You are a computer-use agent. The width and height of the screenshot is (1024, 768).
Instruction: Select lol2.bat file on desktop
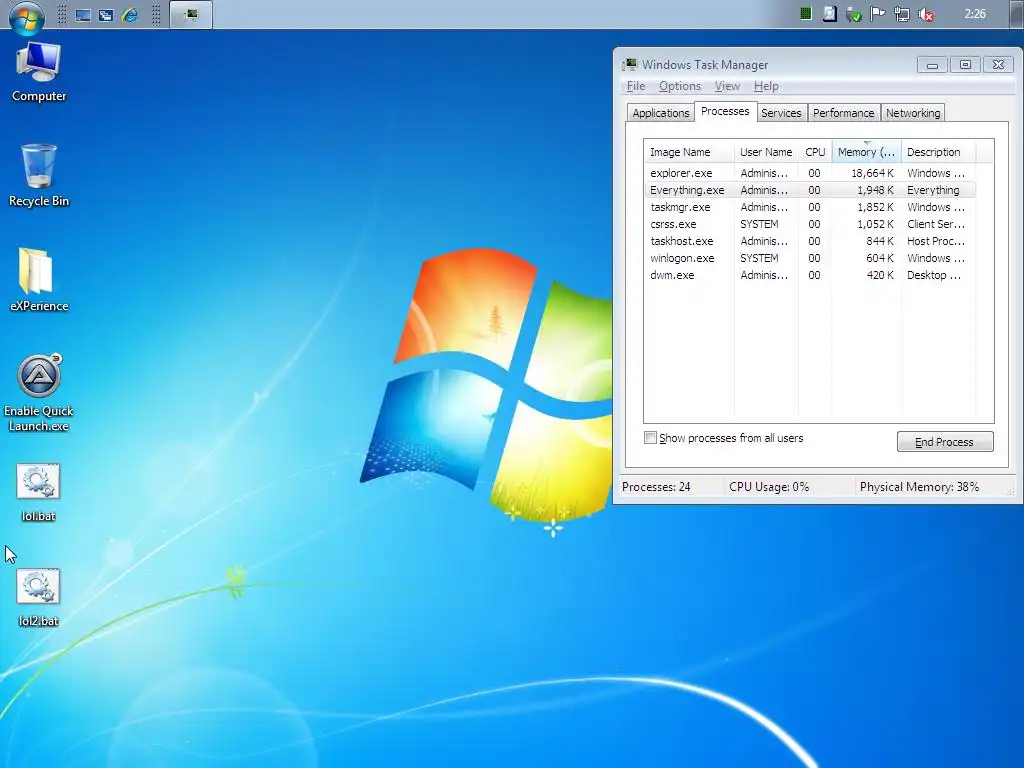point(38,598)
